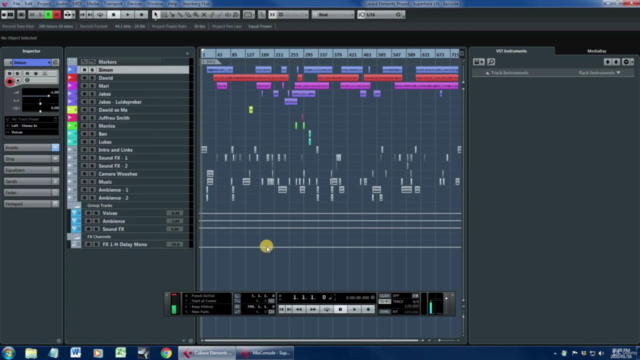The height and width of the screenshot is (360, 640).
Task: Mute the Music track
Action: tap(84, 182)
